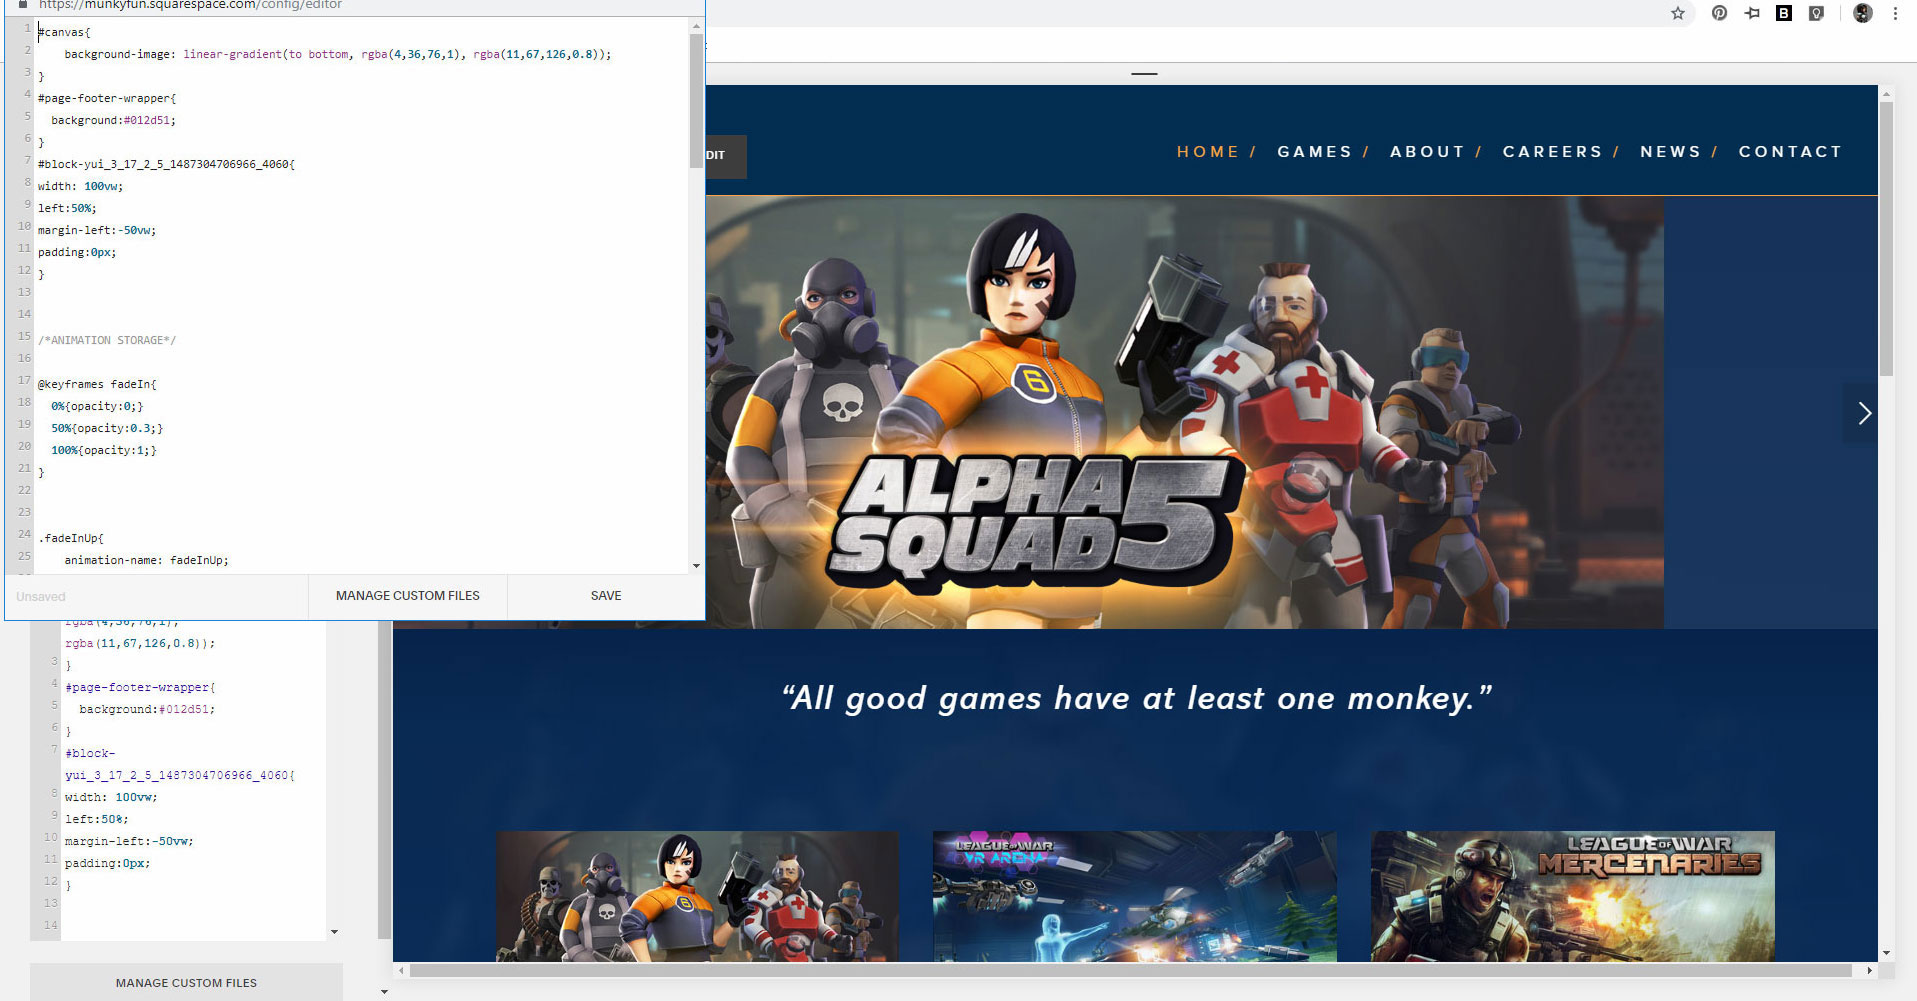The height and width of the screenshot is (1001, 1917).
Task: Click the '100%{opacity:1;}' keyframe line
Action: (104, 450)
